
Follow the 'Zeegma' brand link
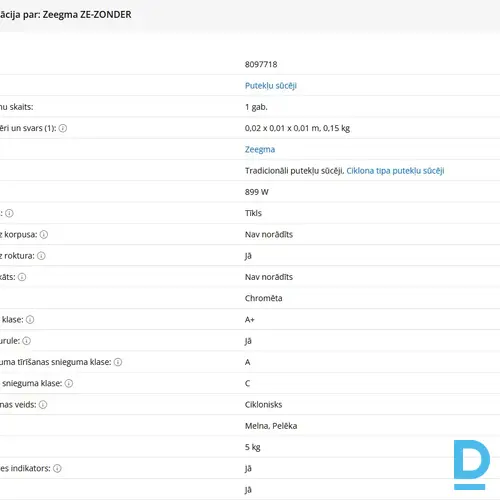coord(260,149)
